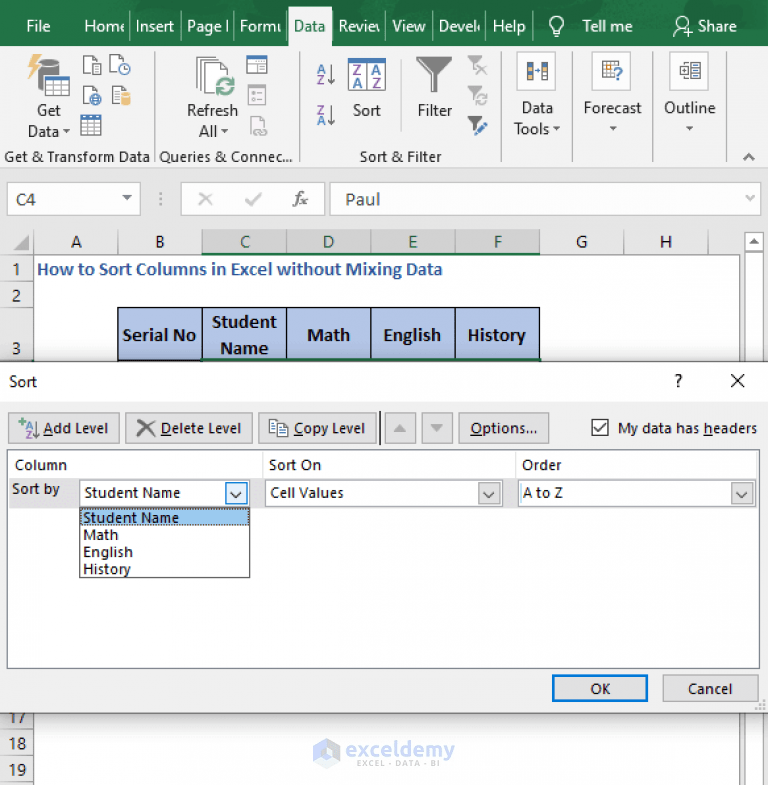
Task: Click From Table/Range icon
Action: coord(91,125)
